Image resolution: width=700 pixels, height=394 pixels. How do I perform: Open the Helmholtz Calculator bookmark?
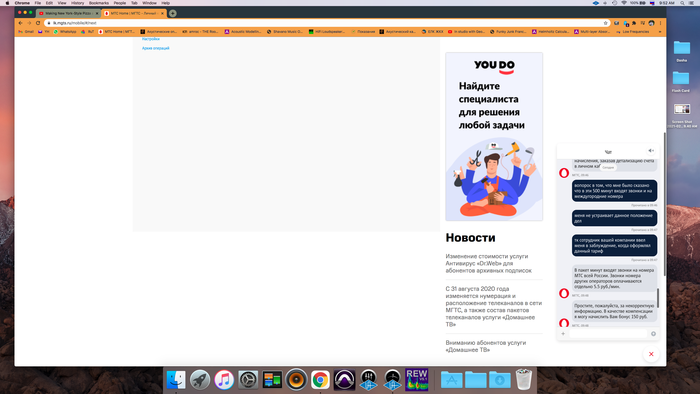pyautogui.click(x=550, y=32)
